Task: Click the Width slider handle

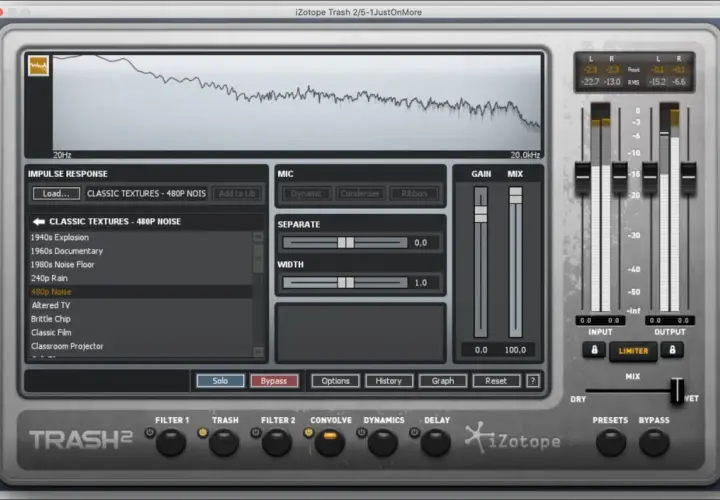Action: (x=346, y=282)
